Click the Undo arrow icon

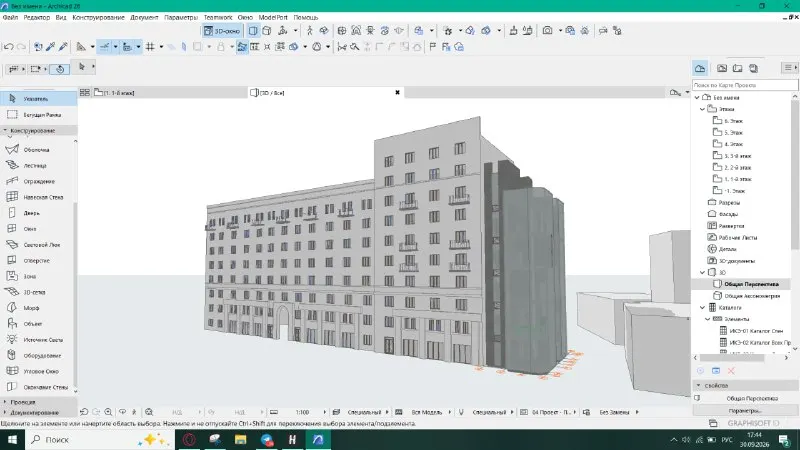pyautogui.click(x=8, y=47)
